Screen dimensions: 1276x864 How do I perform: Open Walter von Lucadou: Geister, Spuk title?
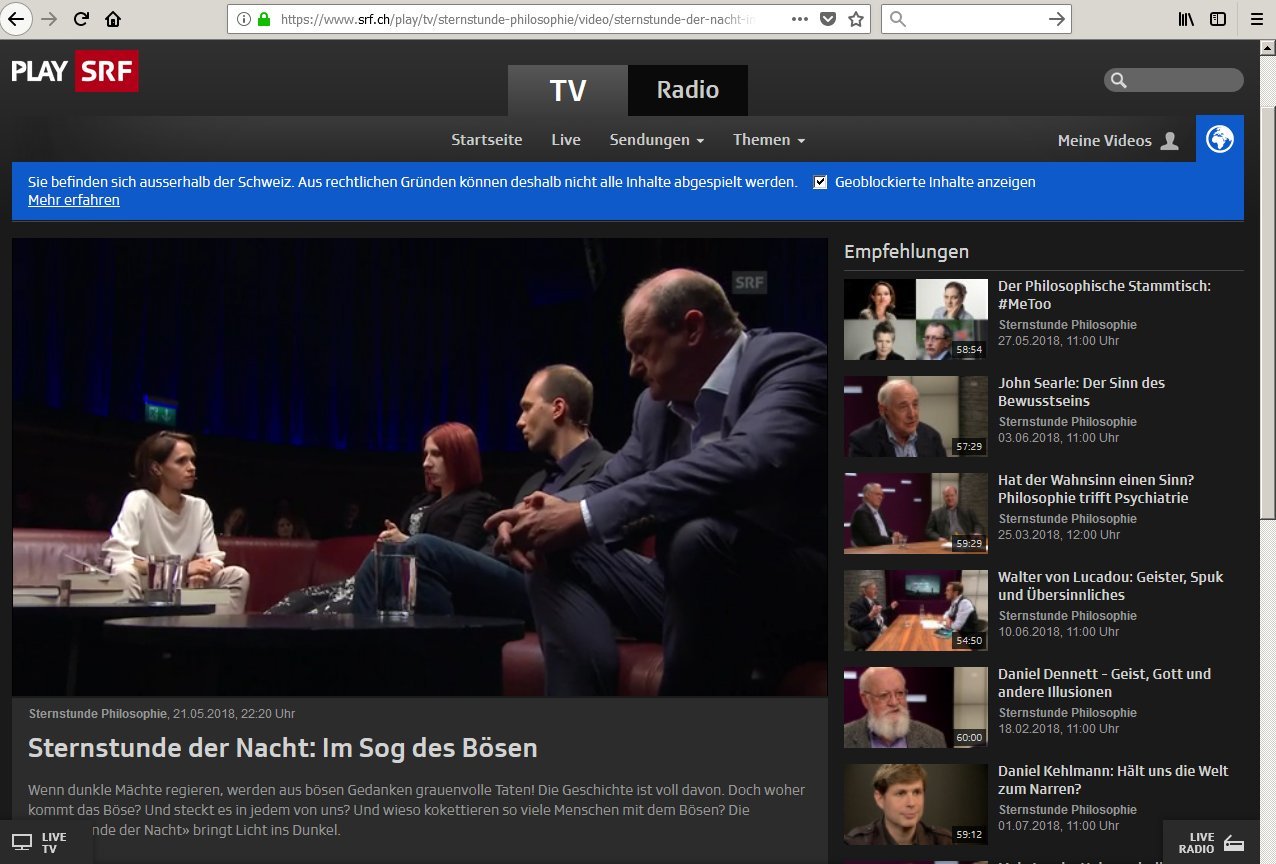[1110, 586]
